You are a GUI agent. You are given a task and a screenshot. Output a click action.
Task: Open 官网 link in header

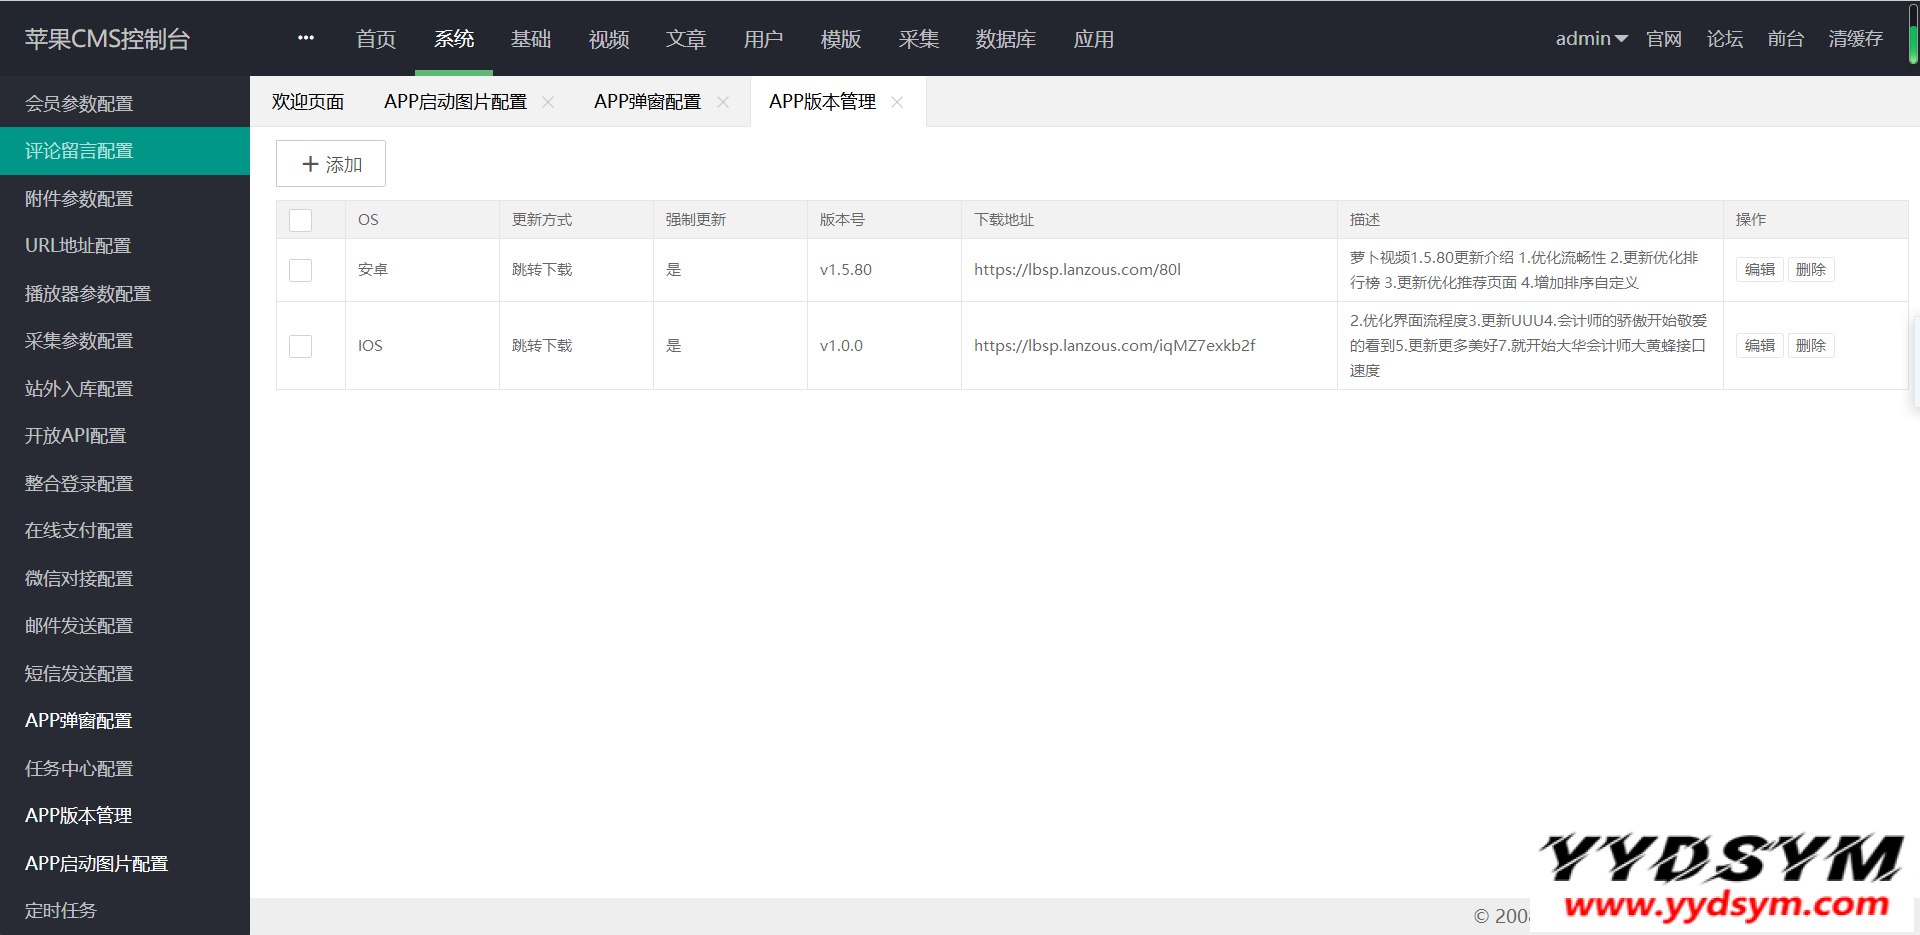(1664, 39)
